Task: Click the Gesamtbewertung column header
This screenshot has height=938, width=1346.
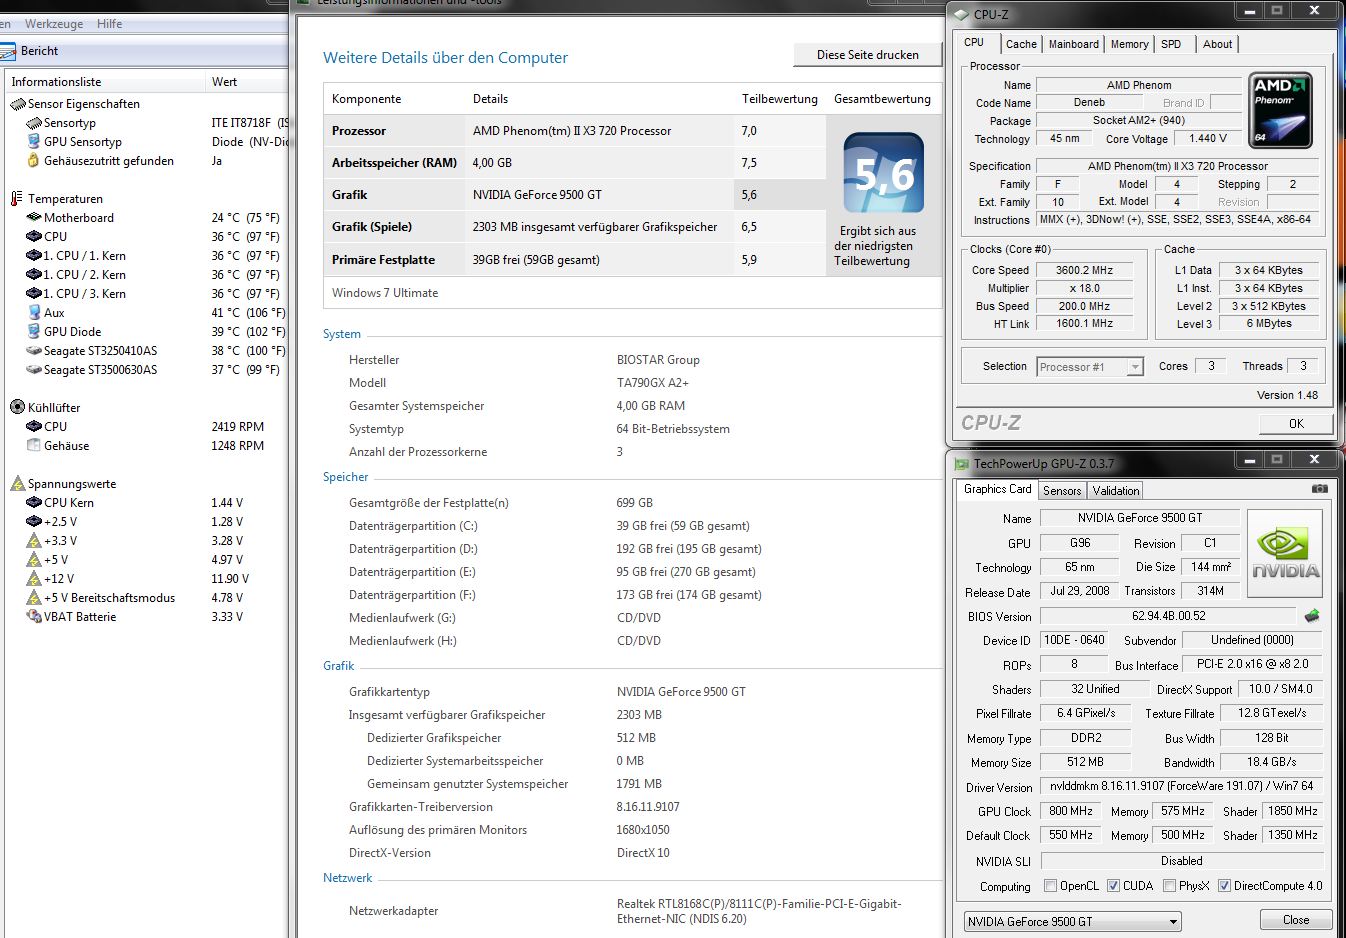Action: tap(883, 99)
